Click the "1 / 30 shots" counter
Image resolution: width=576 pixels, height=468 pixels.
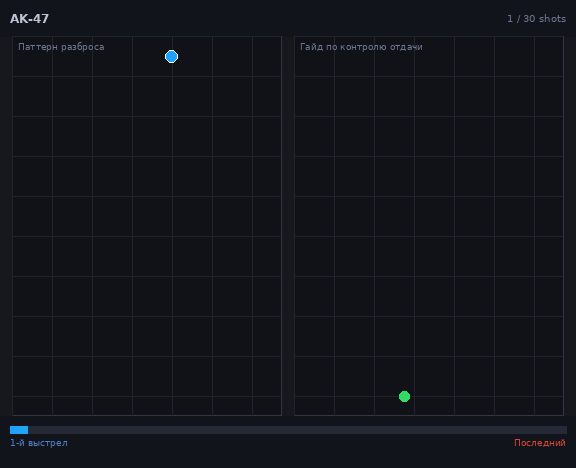coord(536,19)
